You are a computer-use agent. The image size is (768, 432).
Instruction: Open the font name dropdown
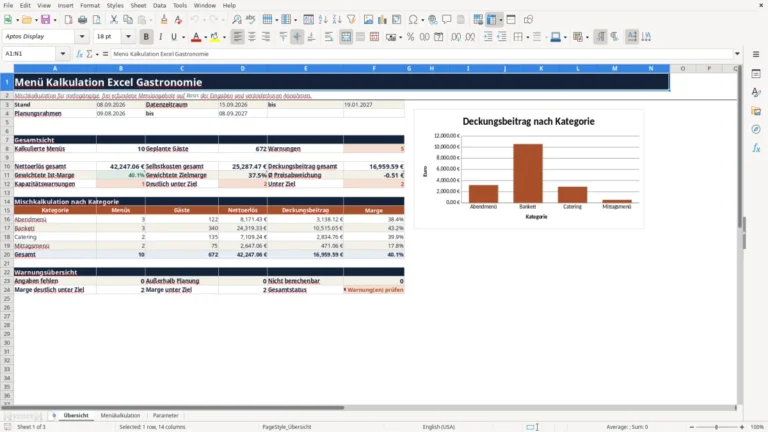coord(82,36)
